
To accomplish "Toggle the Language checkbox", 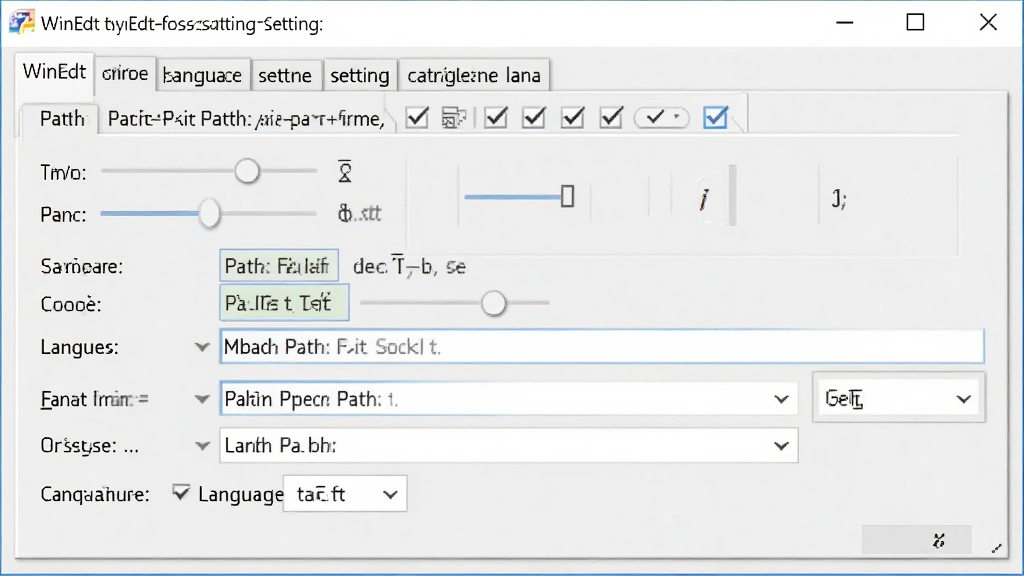I will (181, 492).
